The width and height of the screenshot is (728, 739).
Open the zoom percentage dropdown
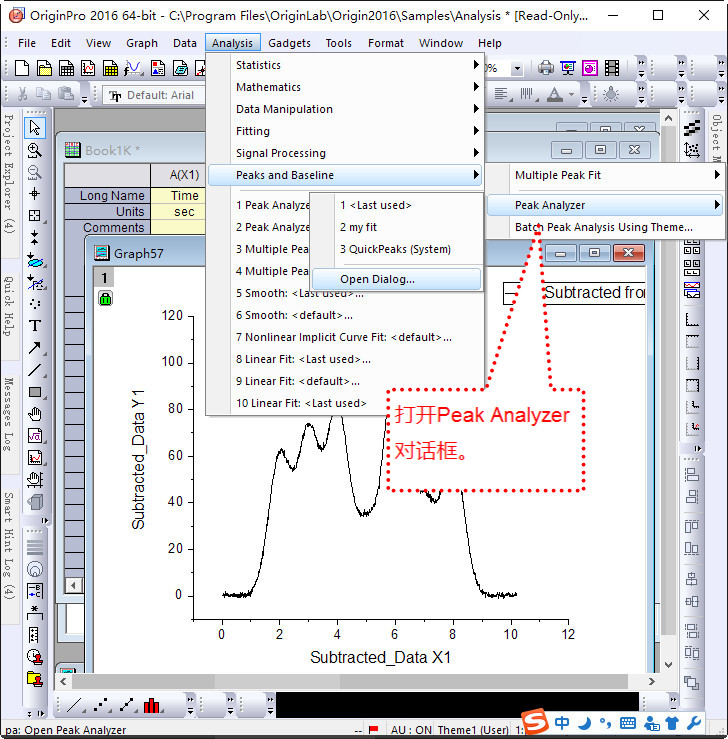[516, 69]
